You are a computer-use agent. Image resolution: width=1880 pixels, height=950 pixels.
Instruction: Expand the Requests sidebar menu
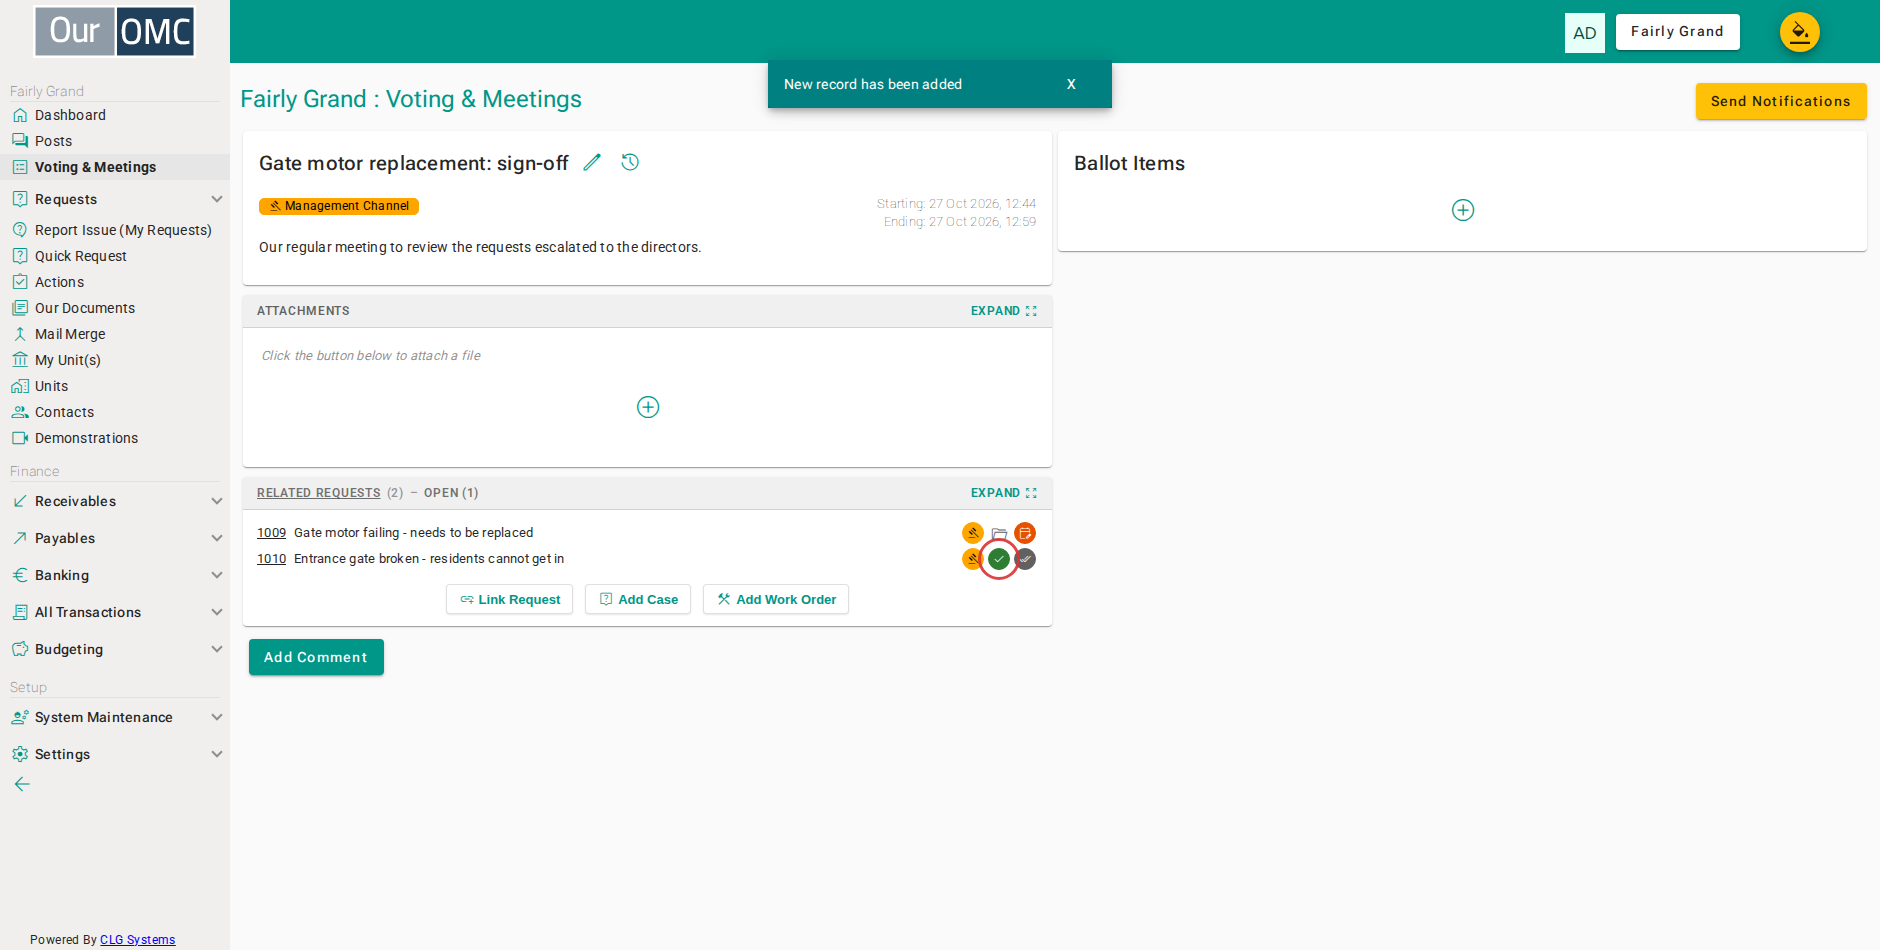pyautogui.click(x=115, y=199)
